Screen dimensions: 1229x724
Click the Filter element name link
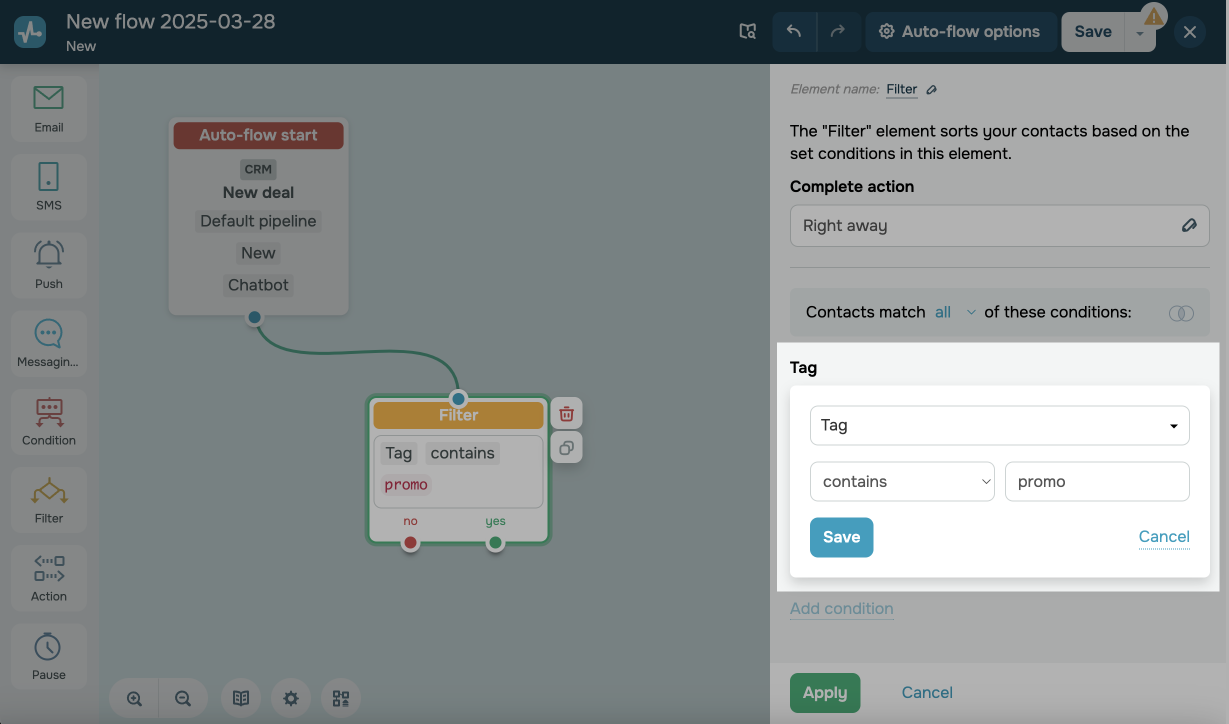[902, 89]
